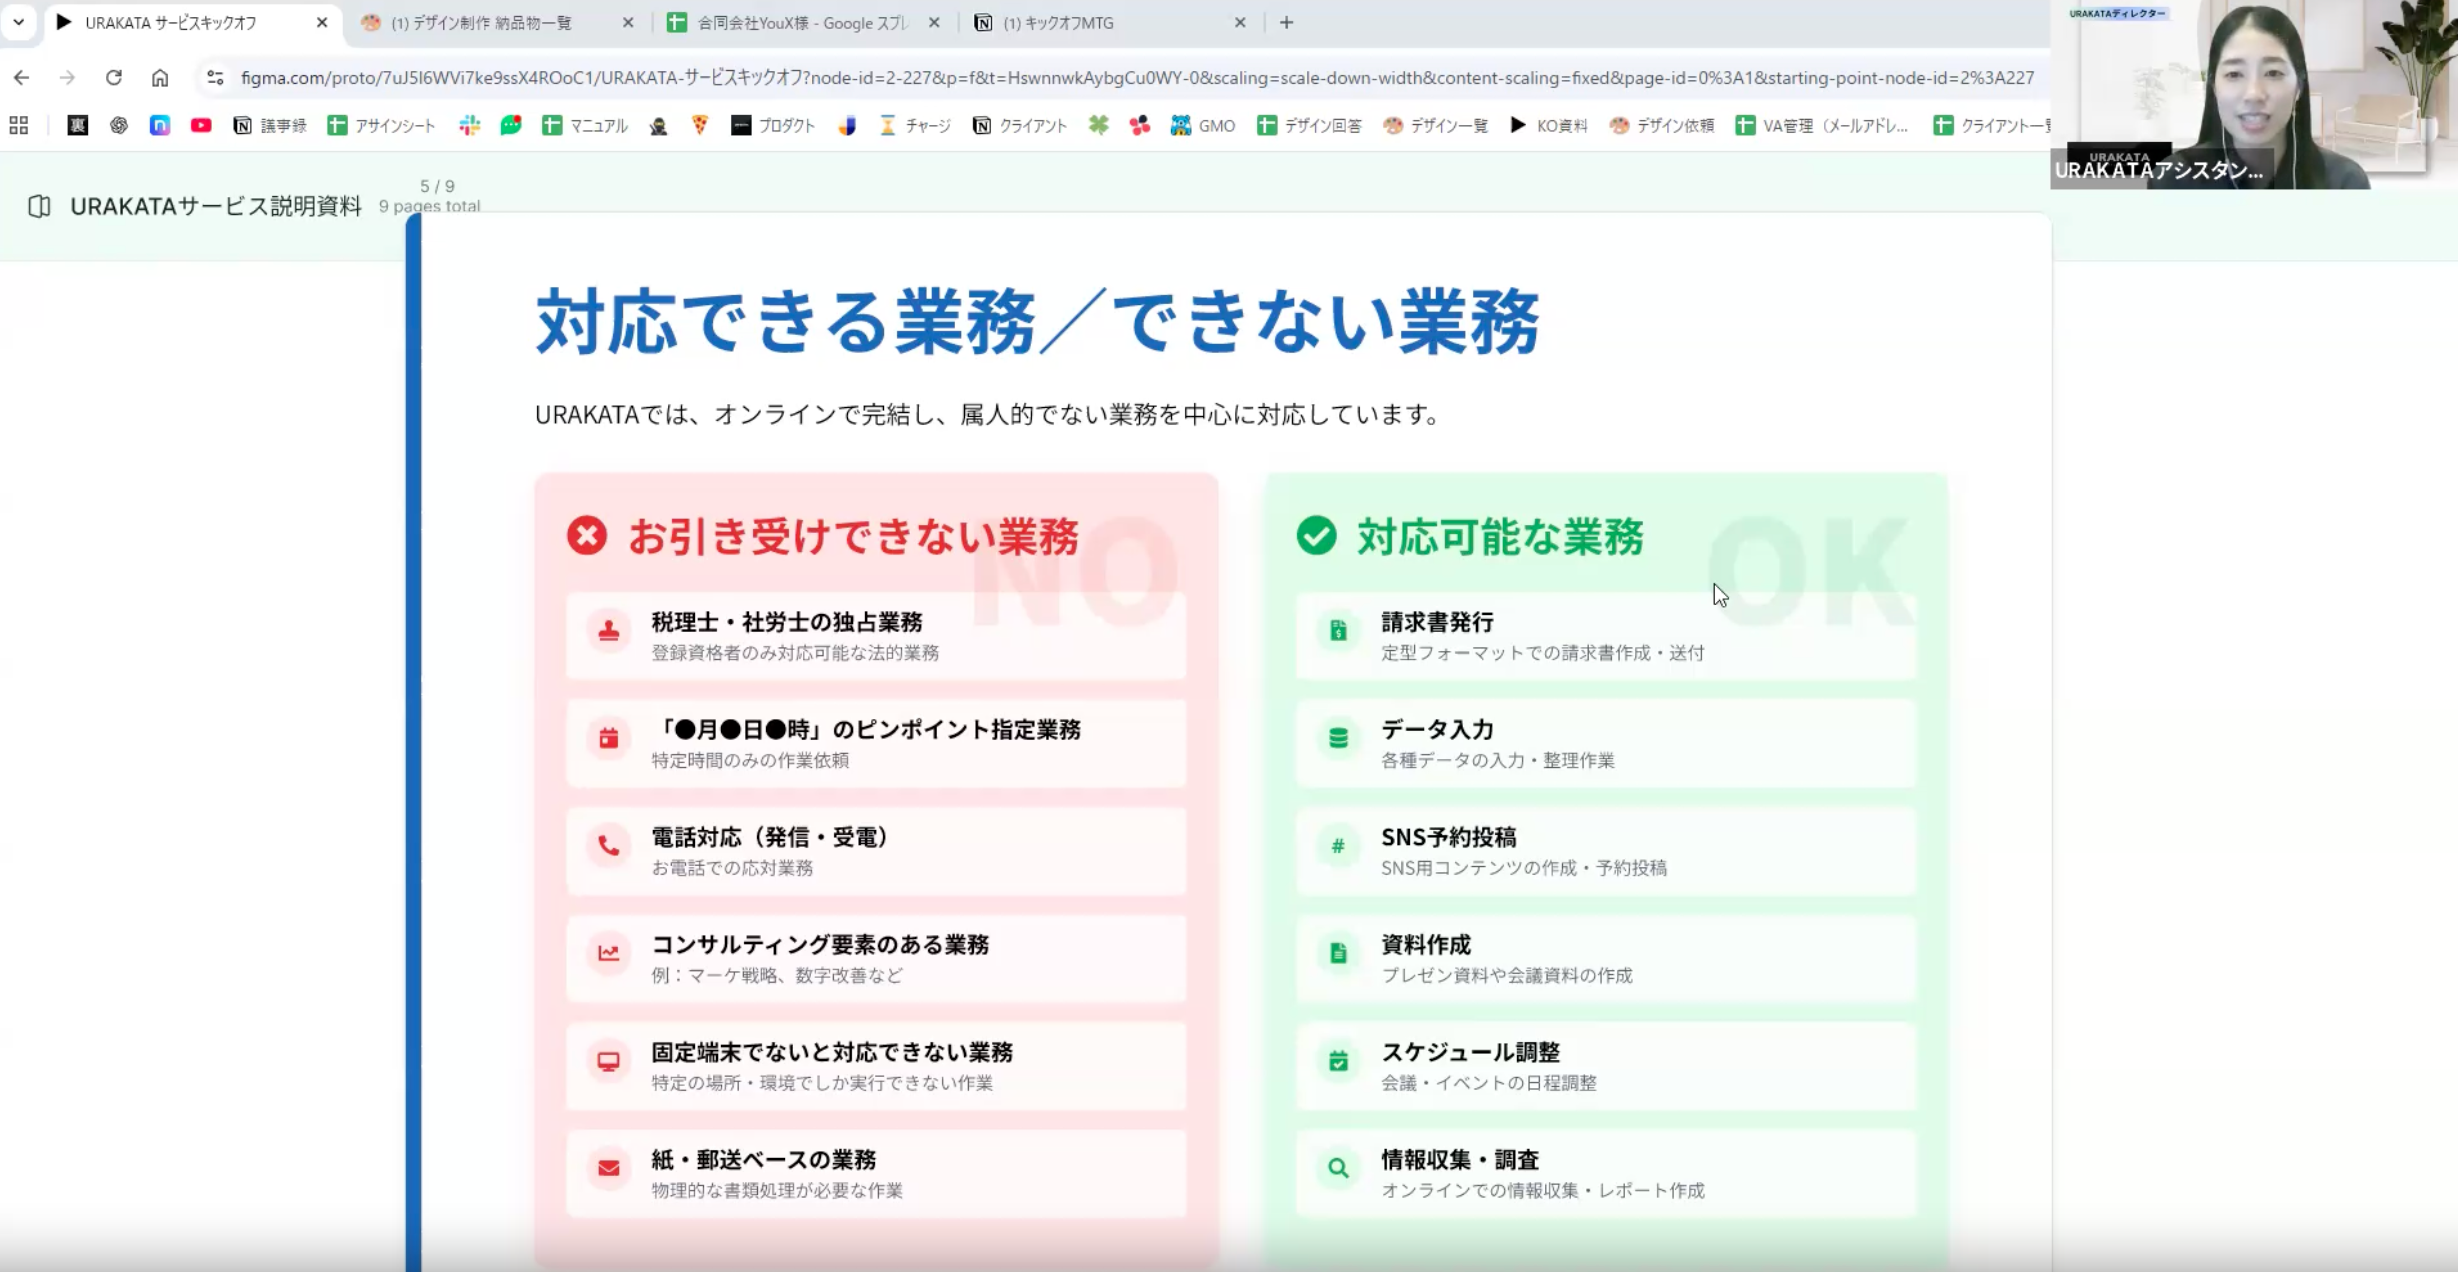
Task: Click the browser reload icon
Action: click(114, 77)
